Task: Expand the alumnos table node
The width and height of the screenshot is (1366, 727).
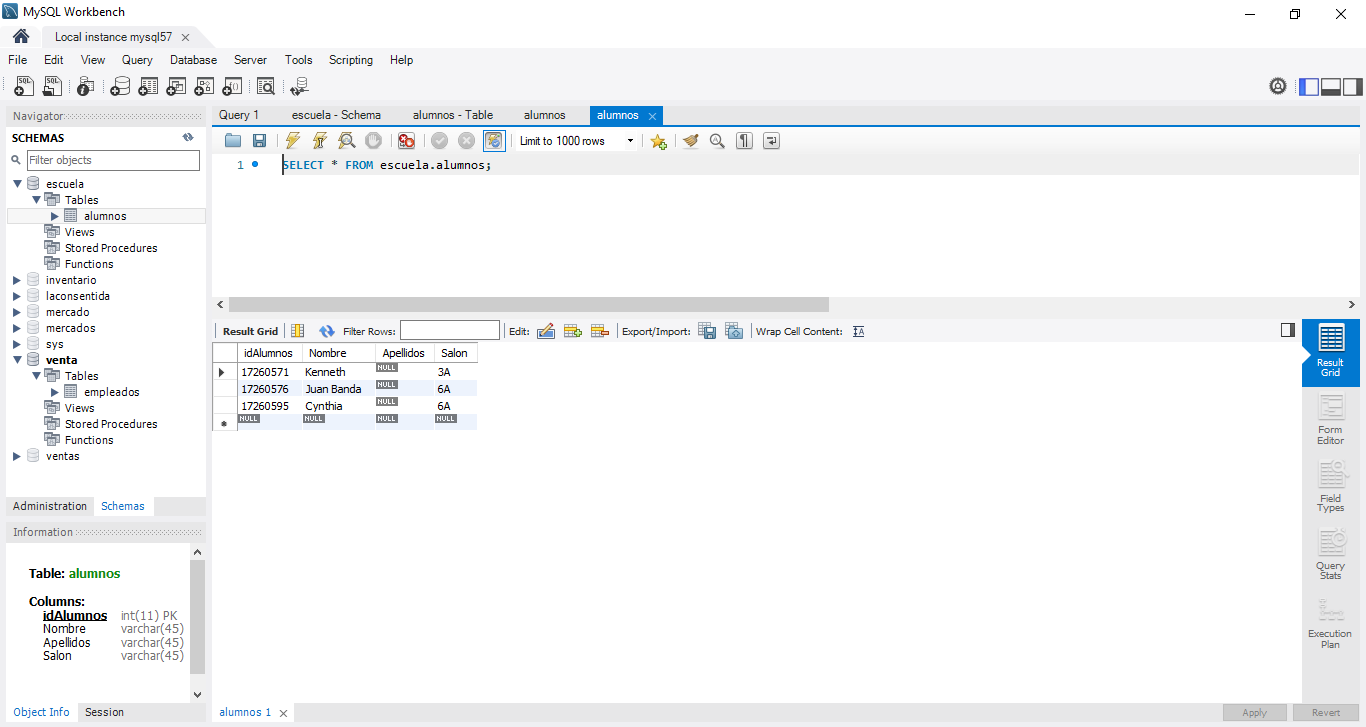Action: (x=55, y=216)
